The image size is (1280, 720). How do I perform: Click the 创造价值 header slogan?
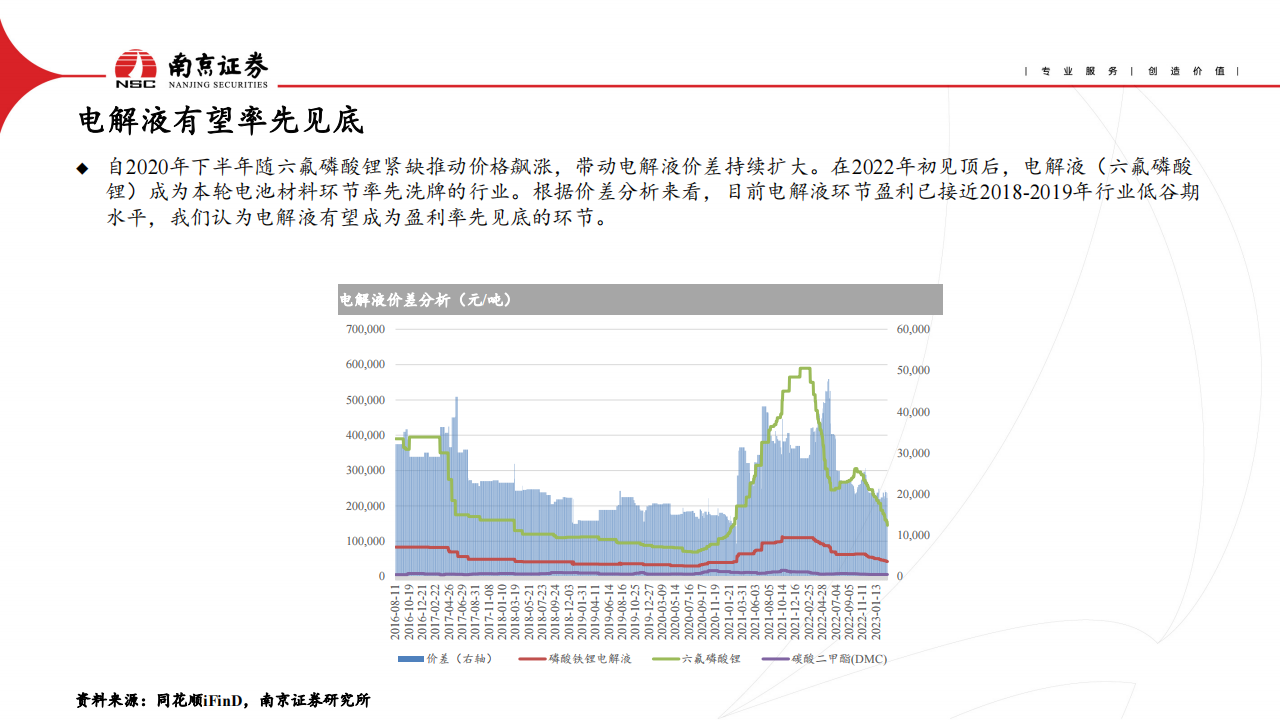coord(1186,71)
